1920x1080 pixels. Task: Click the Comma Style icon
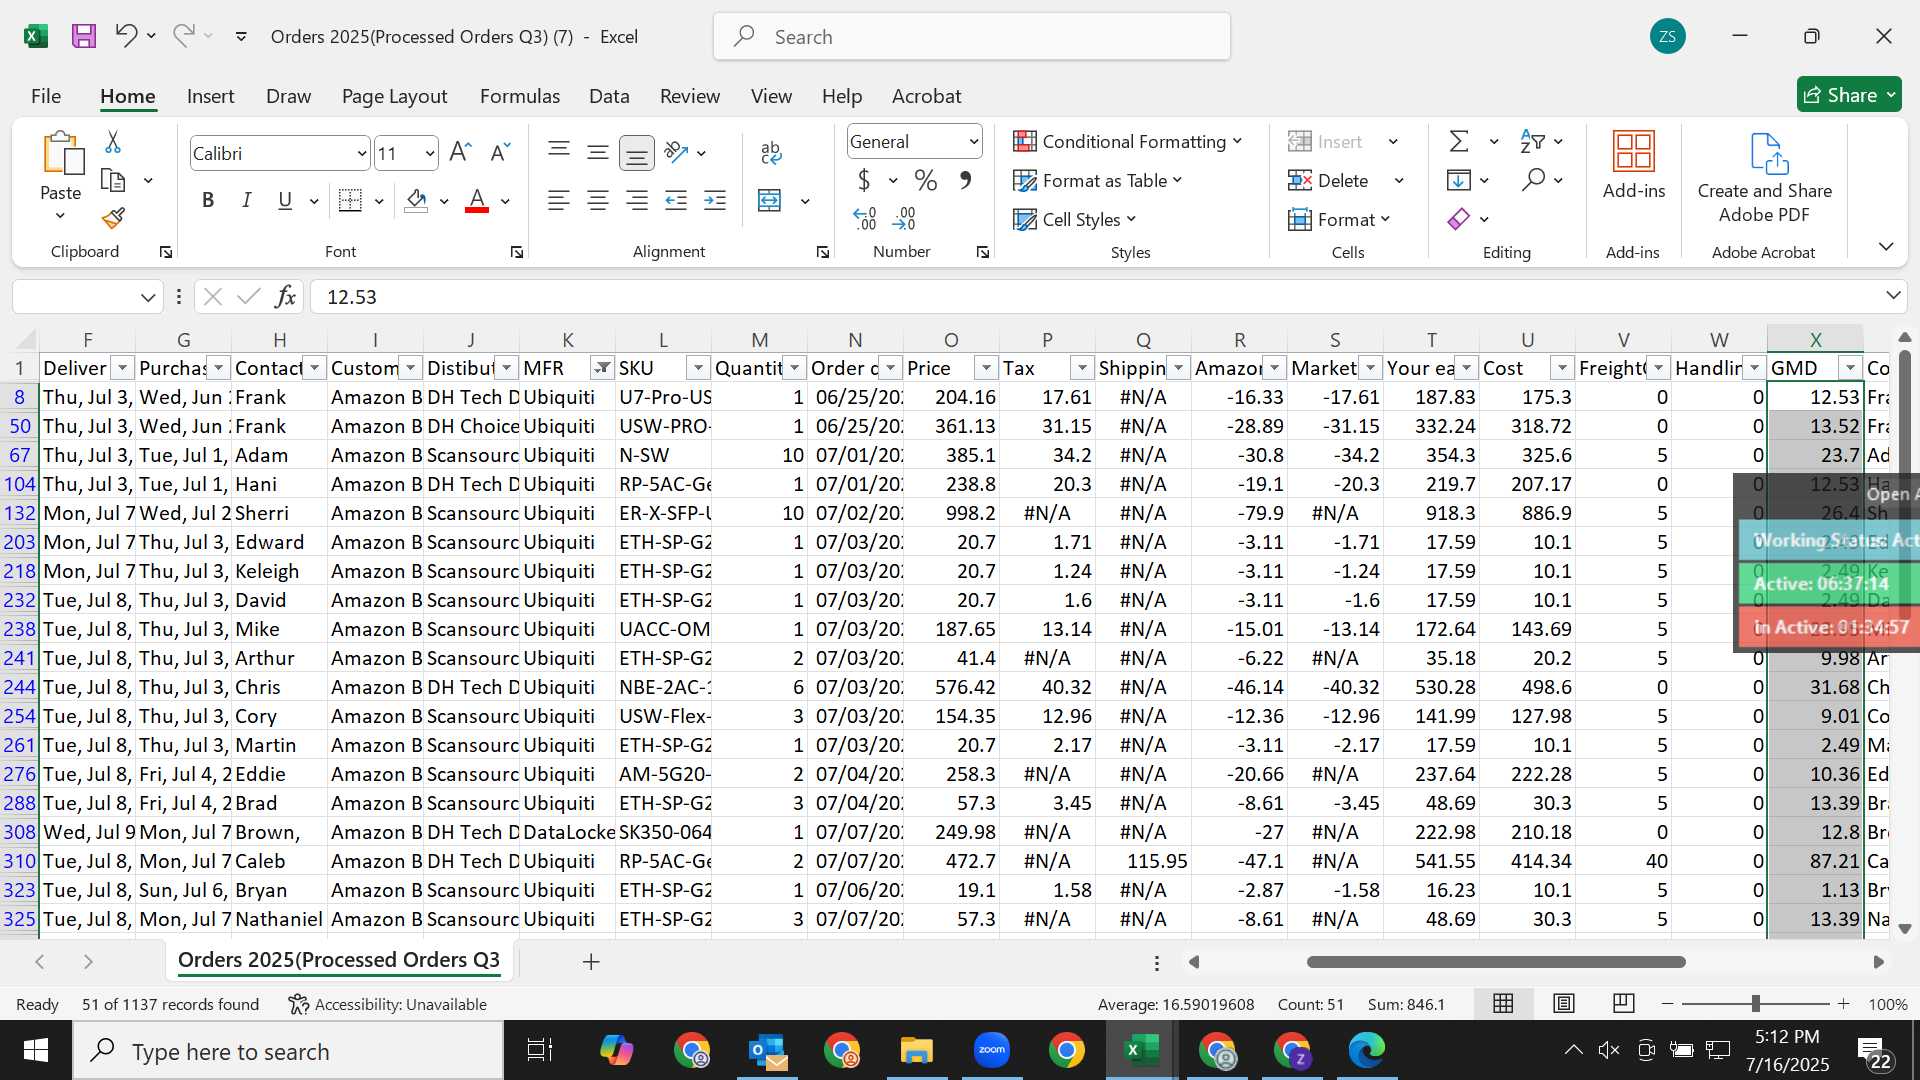click(965, 180)
